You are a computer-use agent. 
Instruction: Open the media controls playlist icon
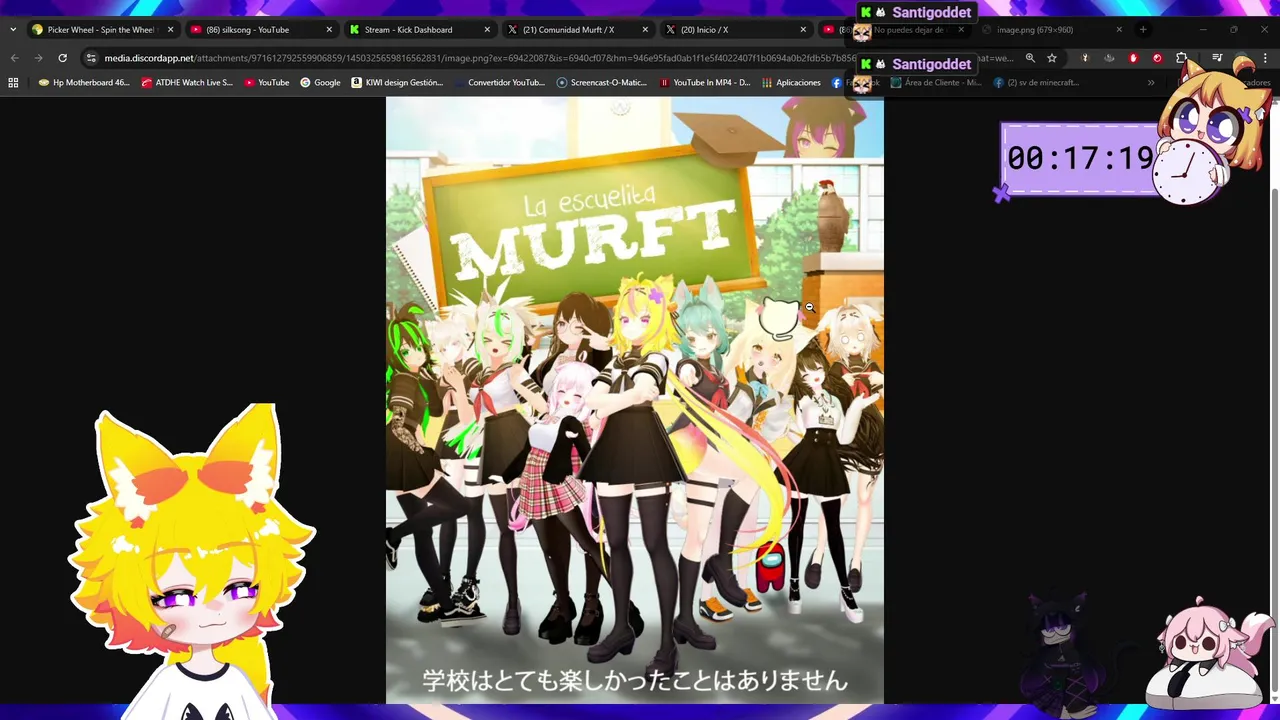tap(1217, 58)
